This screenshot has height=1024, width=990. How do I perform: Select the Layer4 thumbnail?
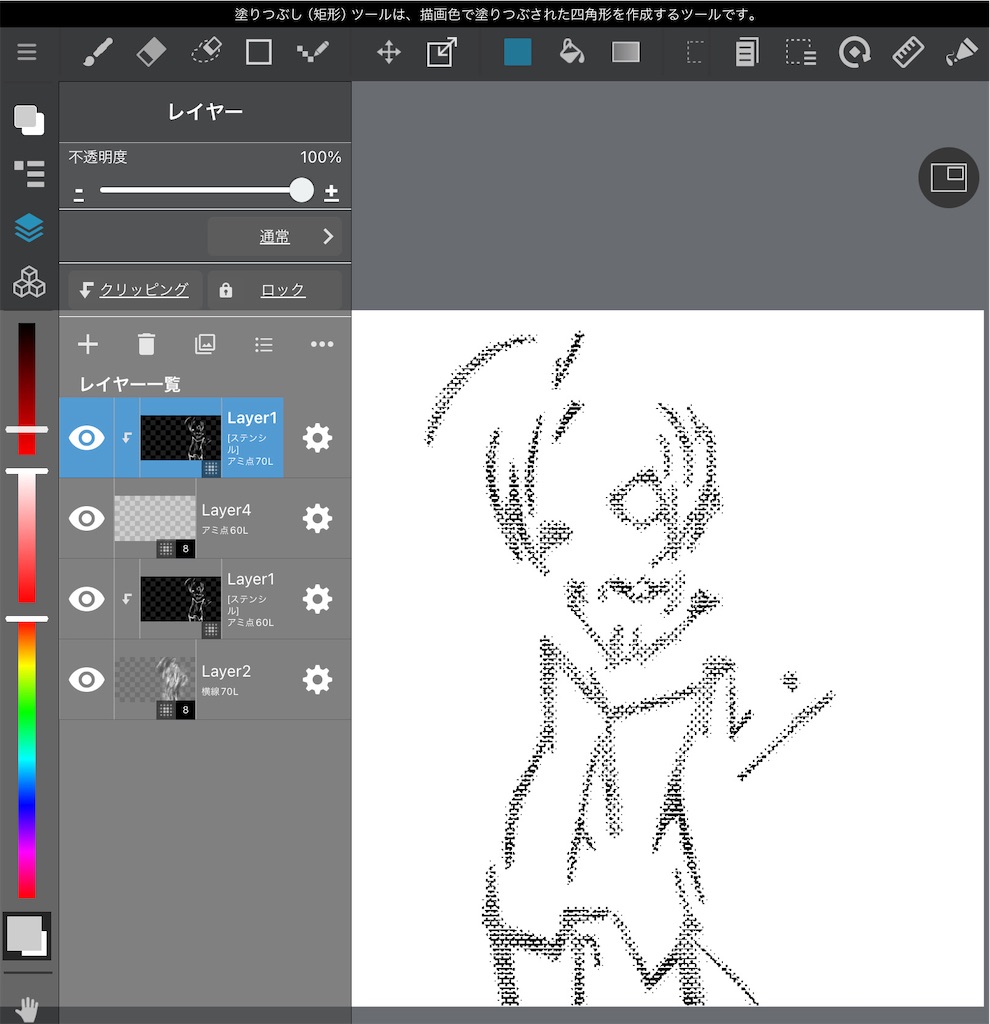(155, 519)
